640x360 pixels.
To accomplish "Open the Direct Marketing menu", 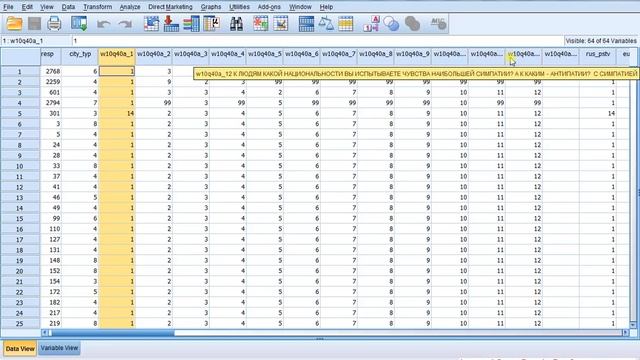I will pyautogui.click(x=170, y=7).
